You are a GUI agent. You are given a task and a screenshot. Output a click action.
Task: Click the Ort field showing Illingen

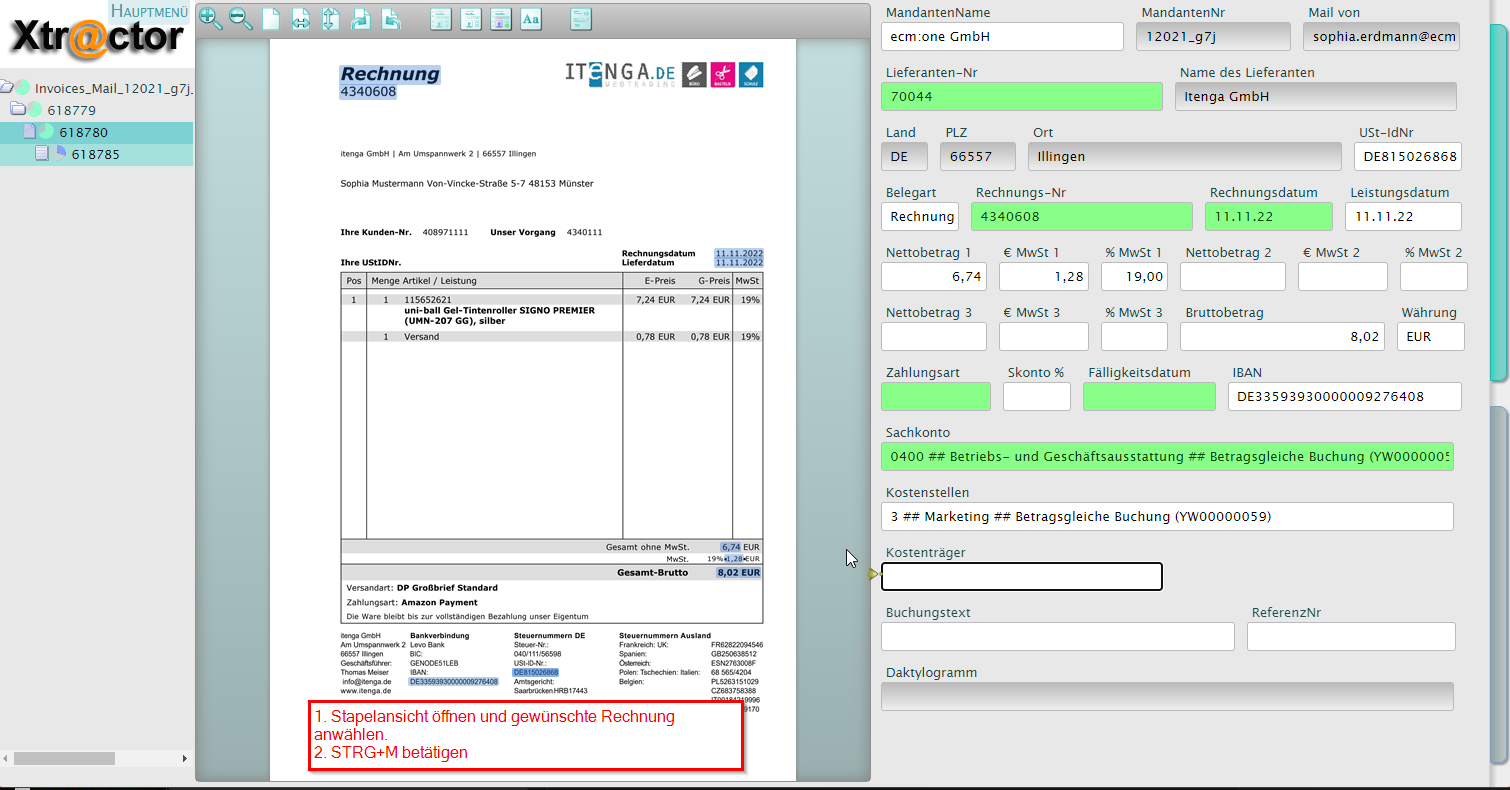(x=1184, y=156)
